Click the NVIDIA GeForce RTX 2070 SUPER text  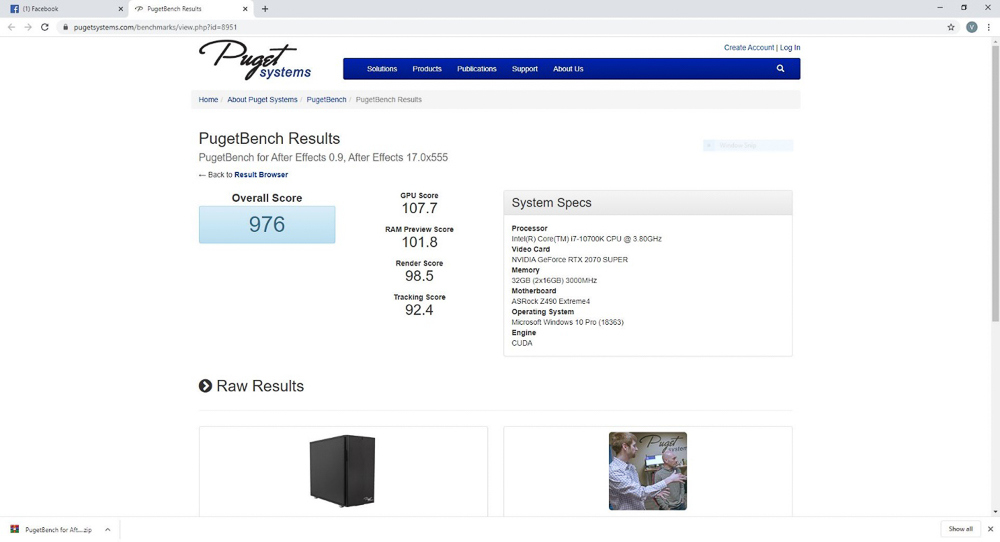pos(570,260)
